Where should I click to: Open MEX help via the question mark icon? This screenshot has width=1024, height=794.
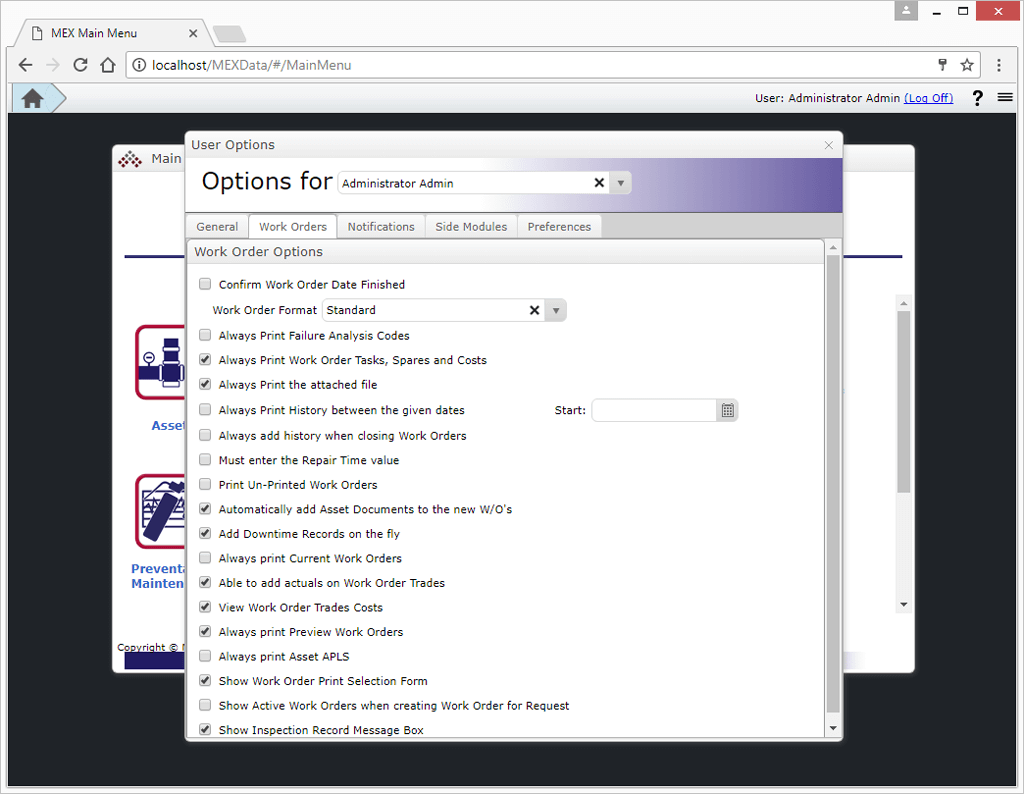click(x=977, y=98)
